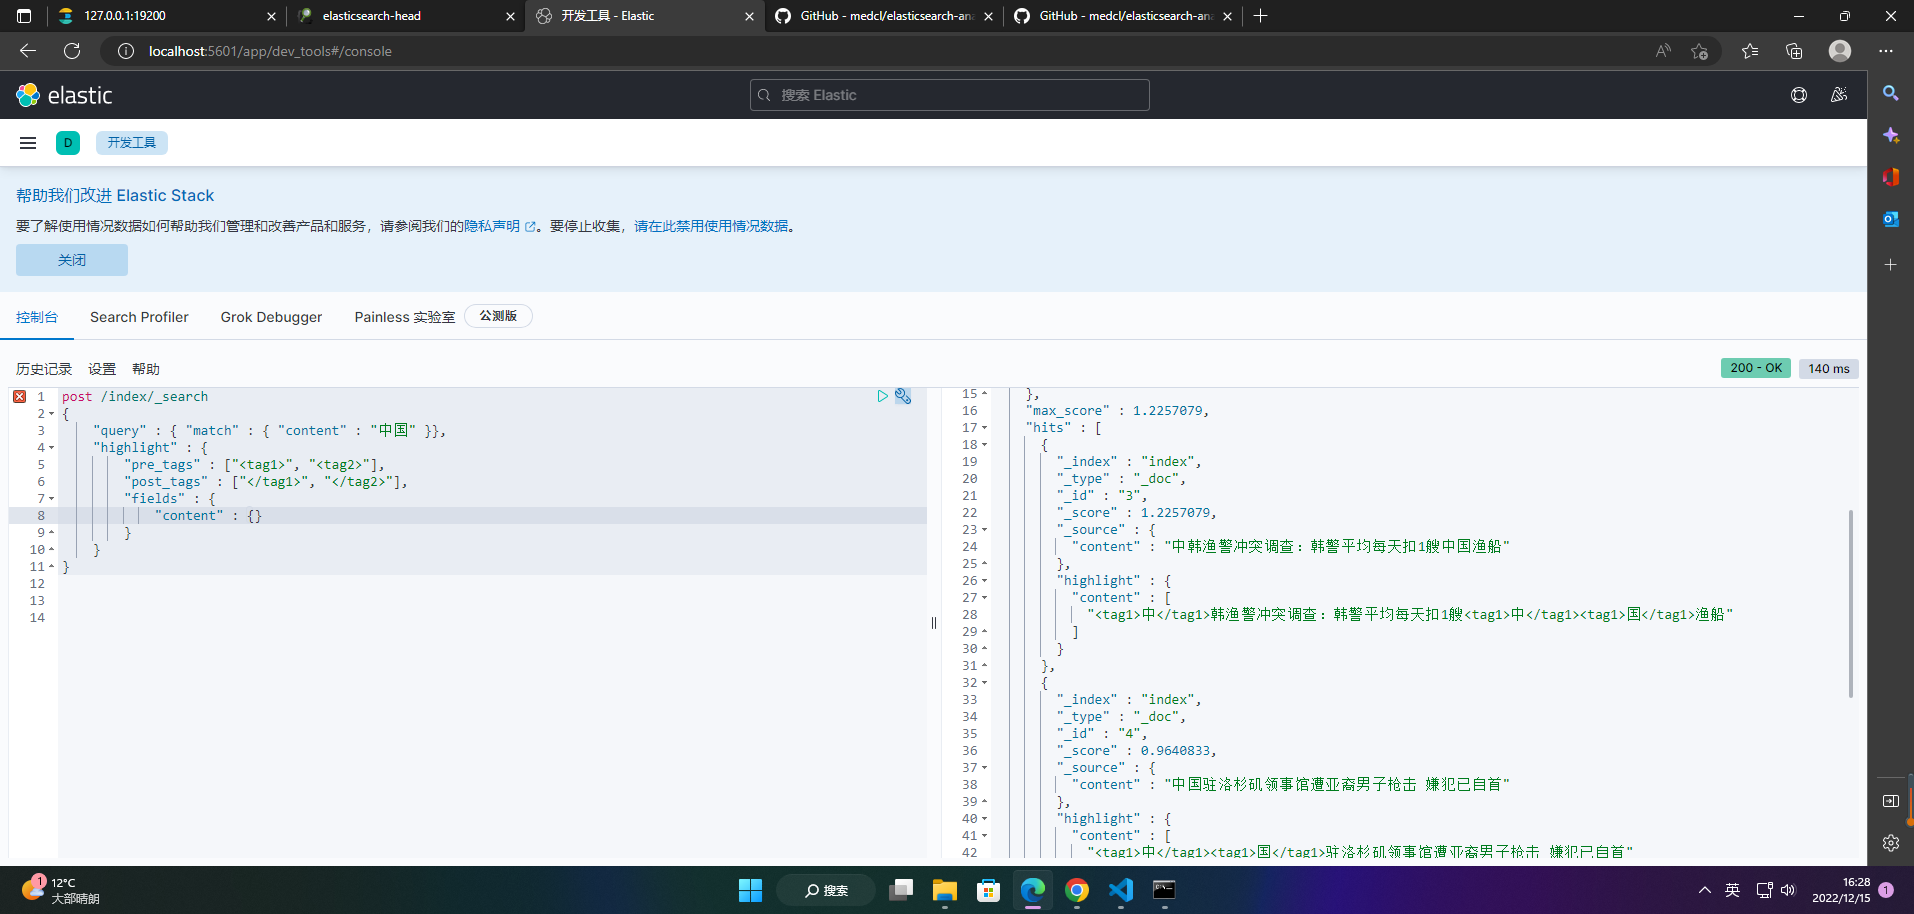1914x914 pixels.
Task: Click the 140 ms response time badge
Action: click(1828, 368)
